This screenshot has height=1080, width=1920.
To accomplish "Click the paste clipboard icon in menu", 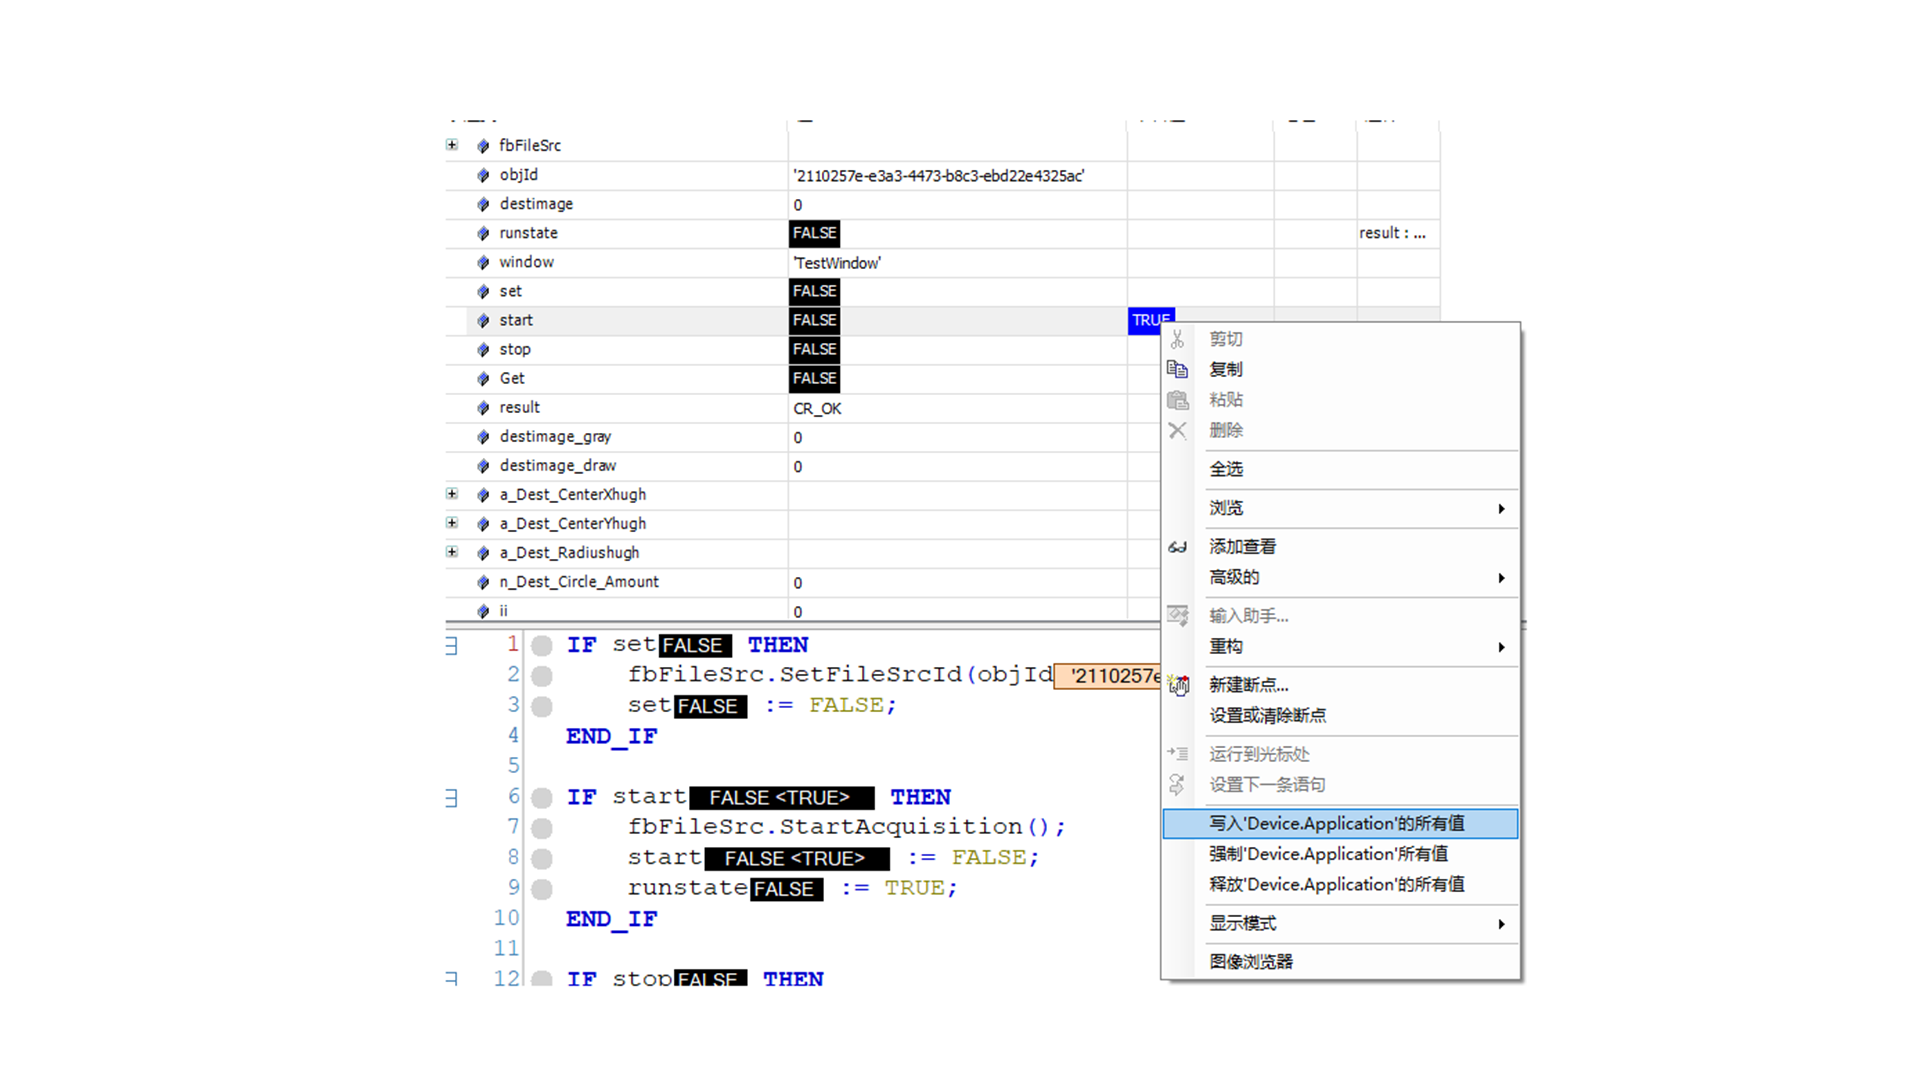I will point(1177,400).
